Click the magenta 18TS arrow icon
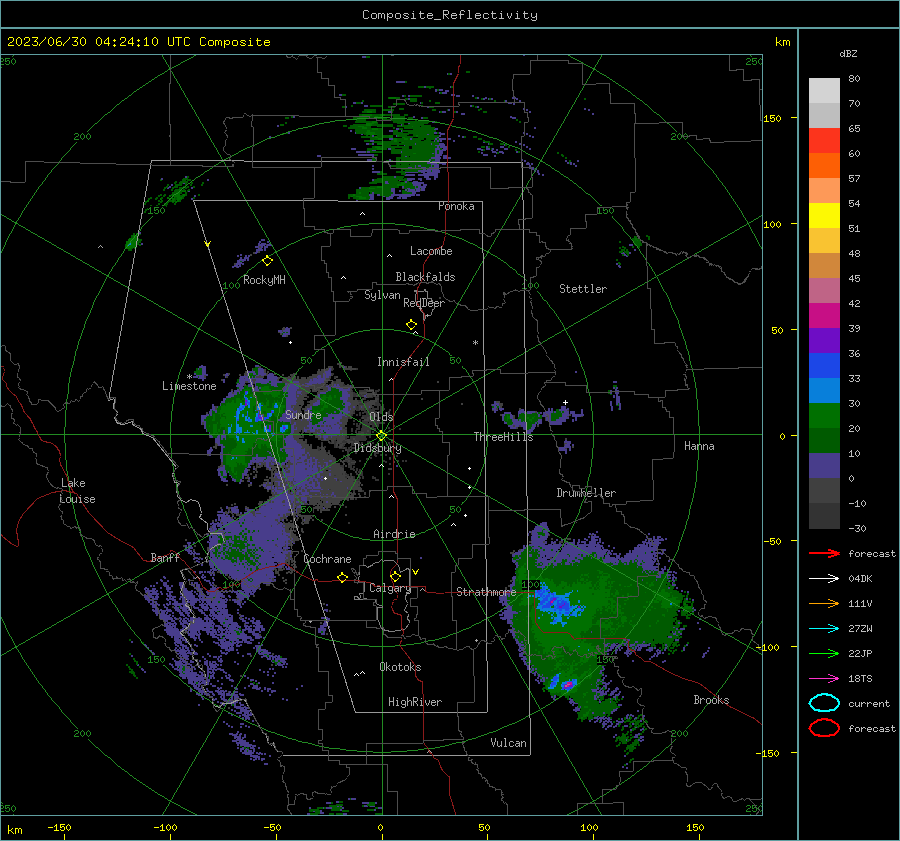 [824, 679]
